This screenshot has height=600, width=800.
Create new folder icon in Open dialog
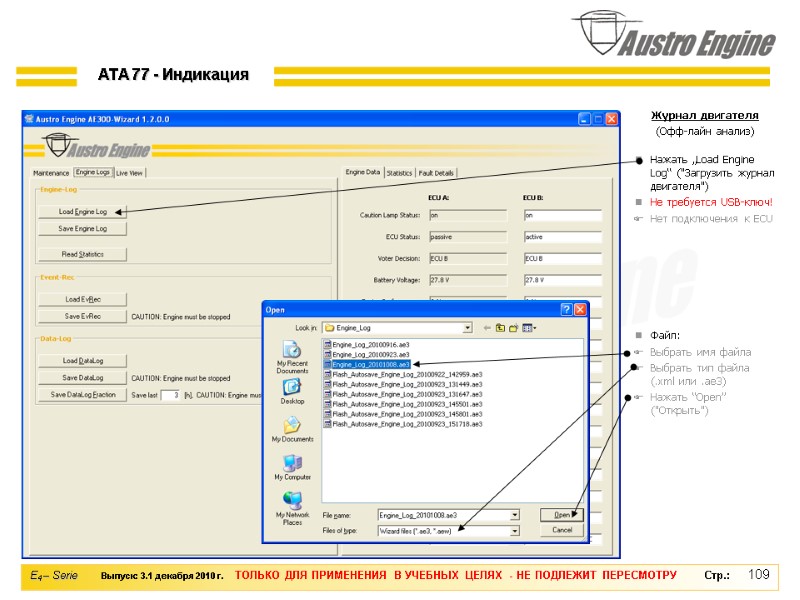point(514,328)
